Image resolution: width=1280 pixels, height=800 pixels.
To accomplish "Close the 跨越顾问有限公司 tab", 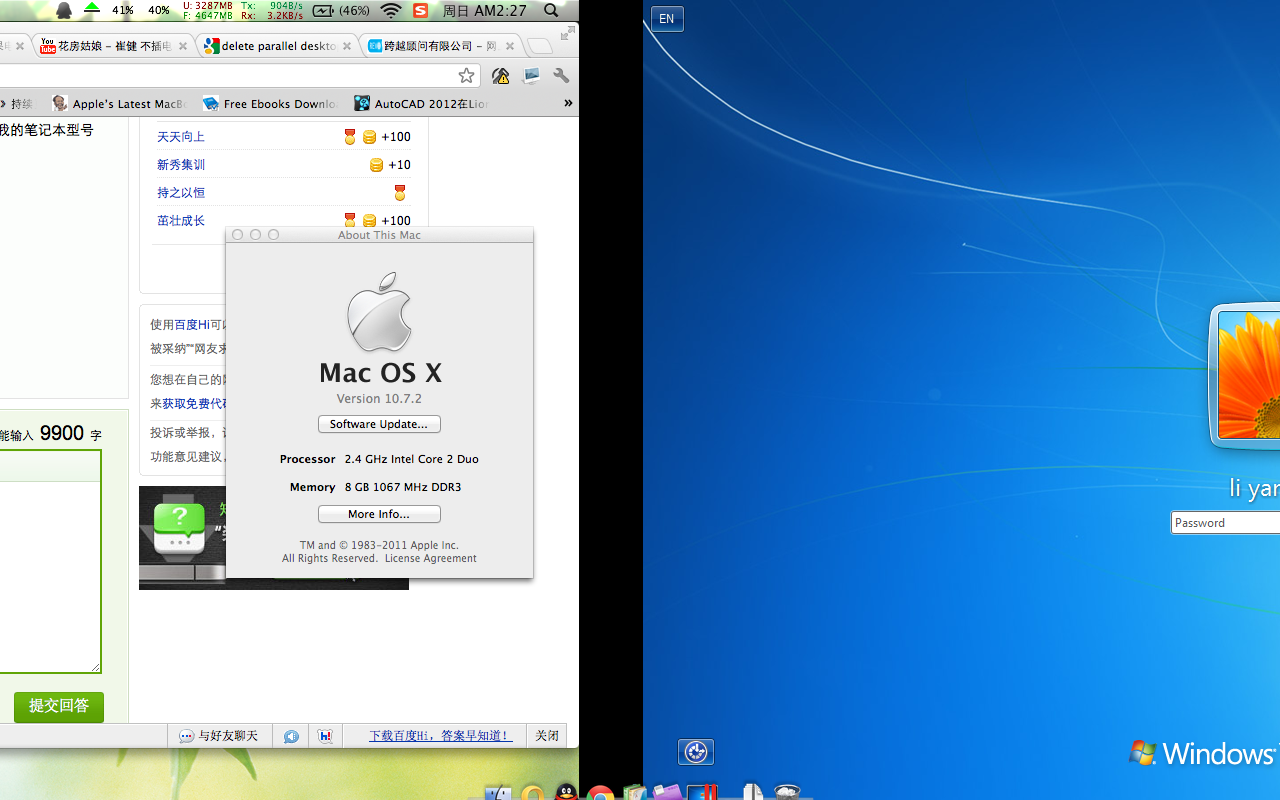I will coord(510,46).
